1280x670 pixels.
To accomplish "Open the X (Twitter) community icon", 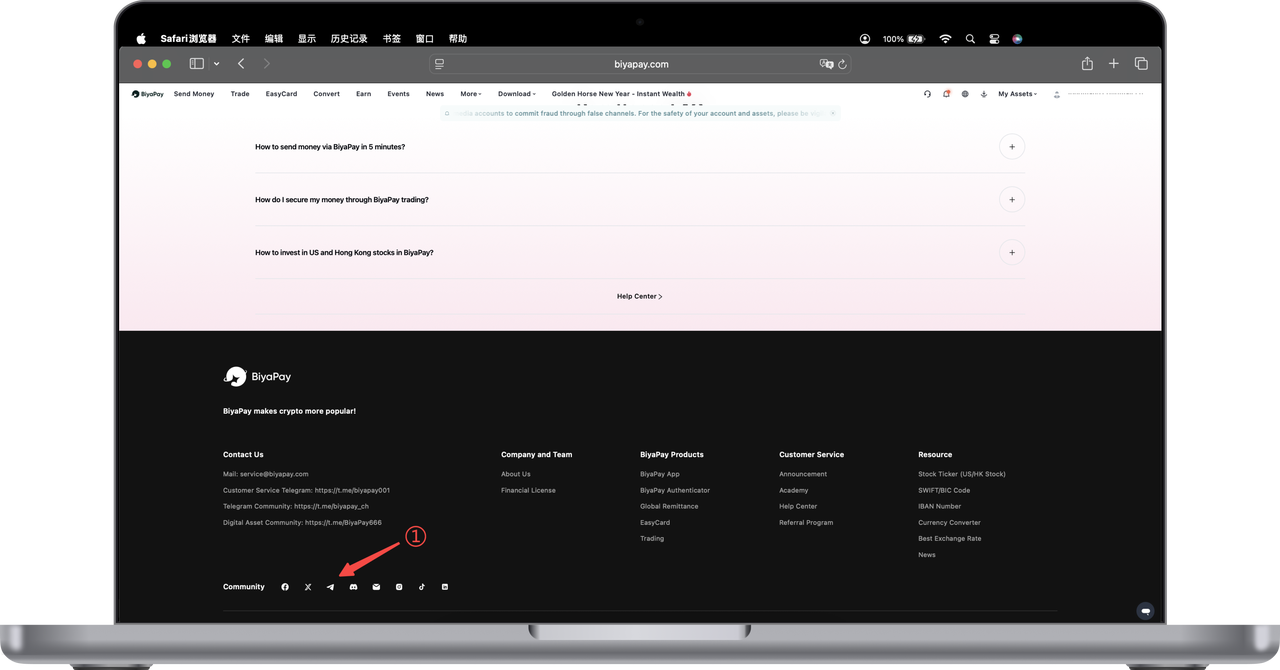I will point(308,587).
